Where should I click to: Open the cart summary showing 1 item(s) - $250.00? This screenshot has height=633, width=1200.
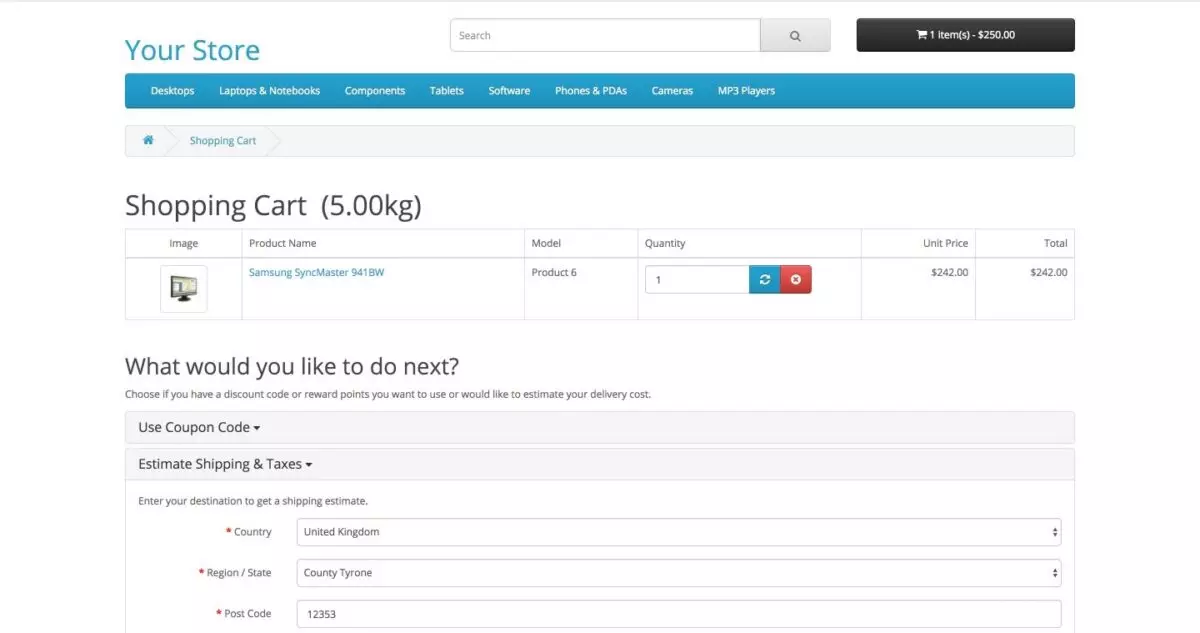965,35
